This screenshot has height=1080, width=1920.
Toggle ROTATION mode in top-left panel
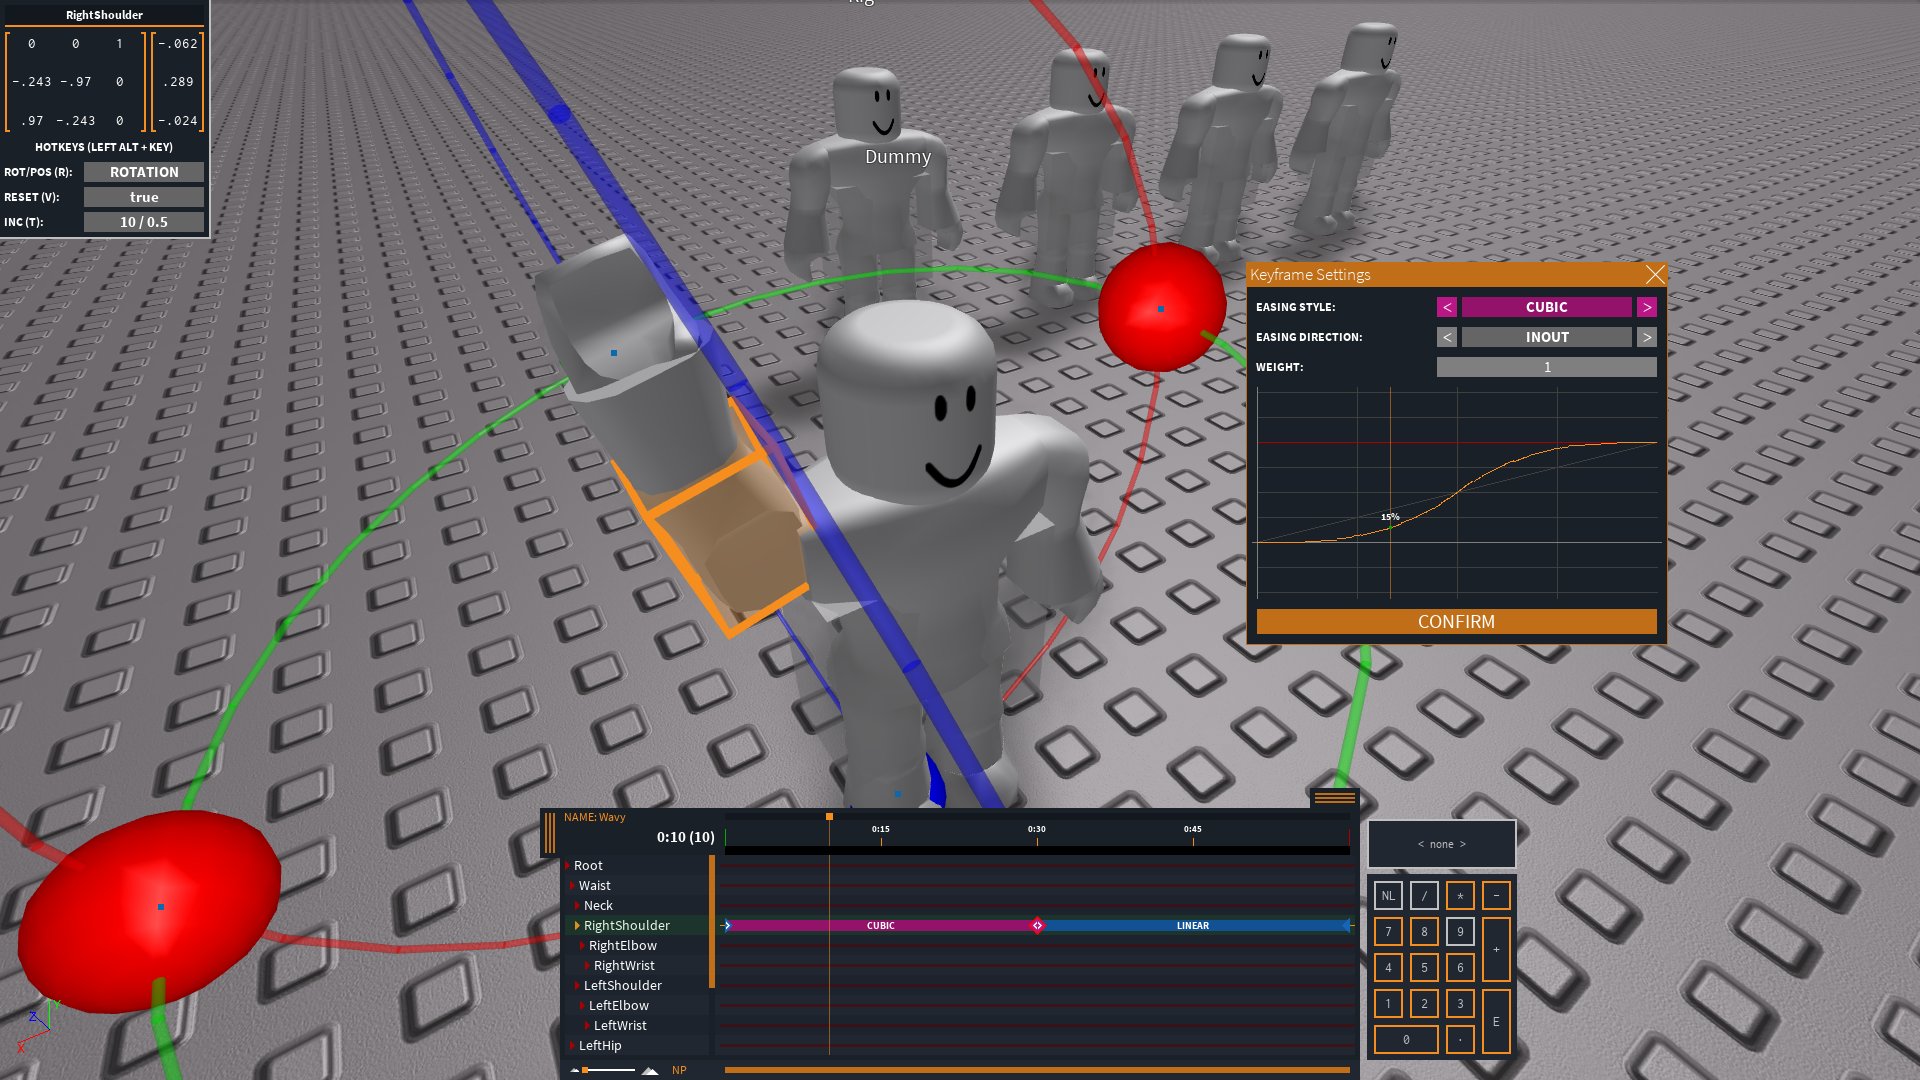pos(142,171)
